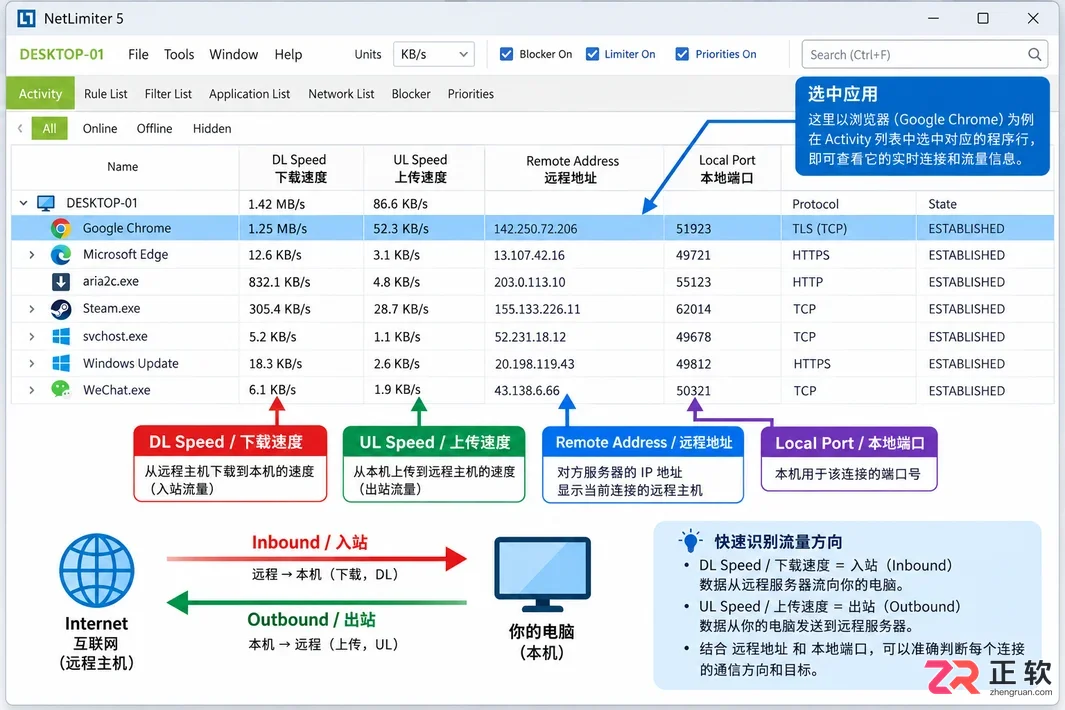Click the State column label
The width and height of the screenshot is (1065, 710).
tap(942, 204)
